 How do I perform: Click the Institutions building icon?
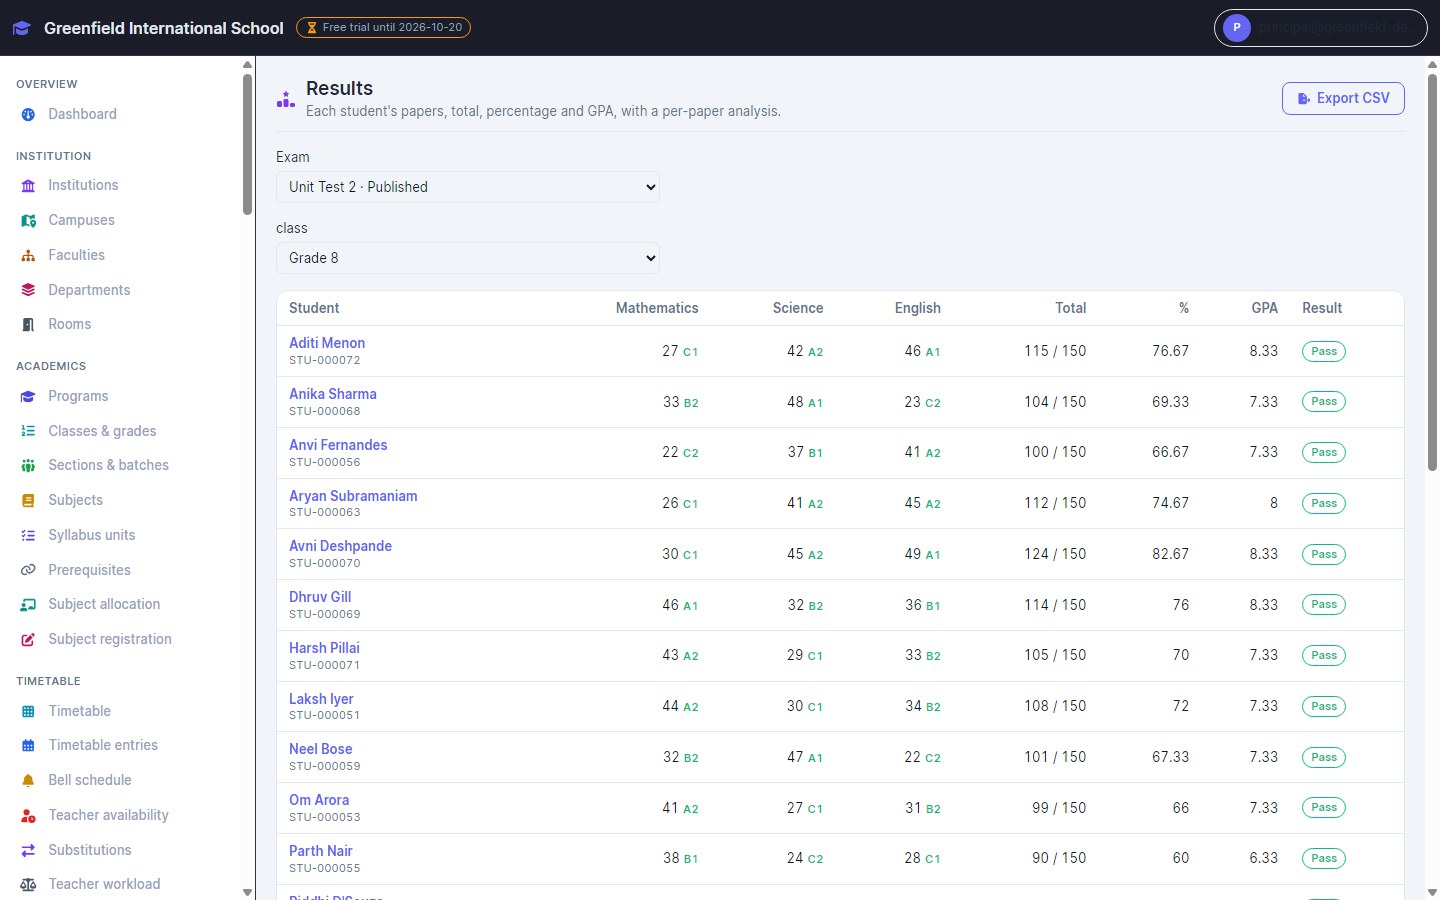(28, 186)
